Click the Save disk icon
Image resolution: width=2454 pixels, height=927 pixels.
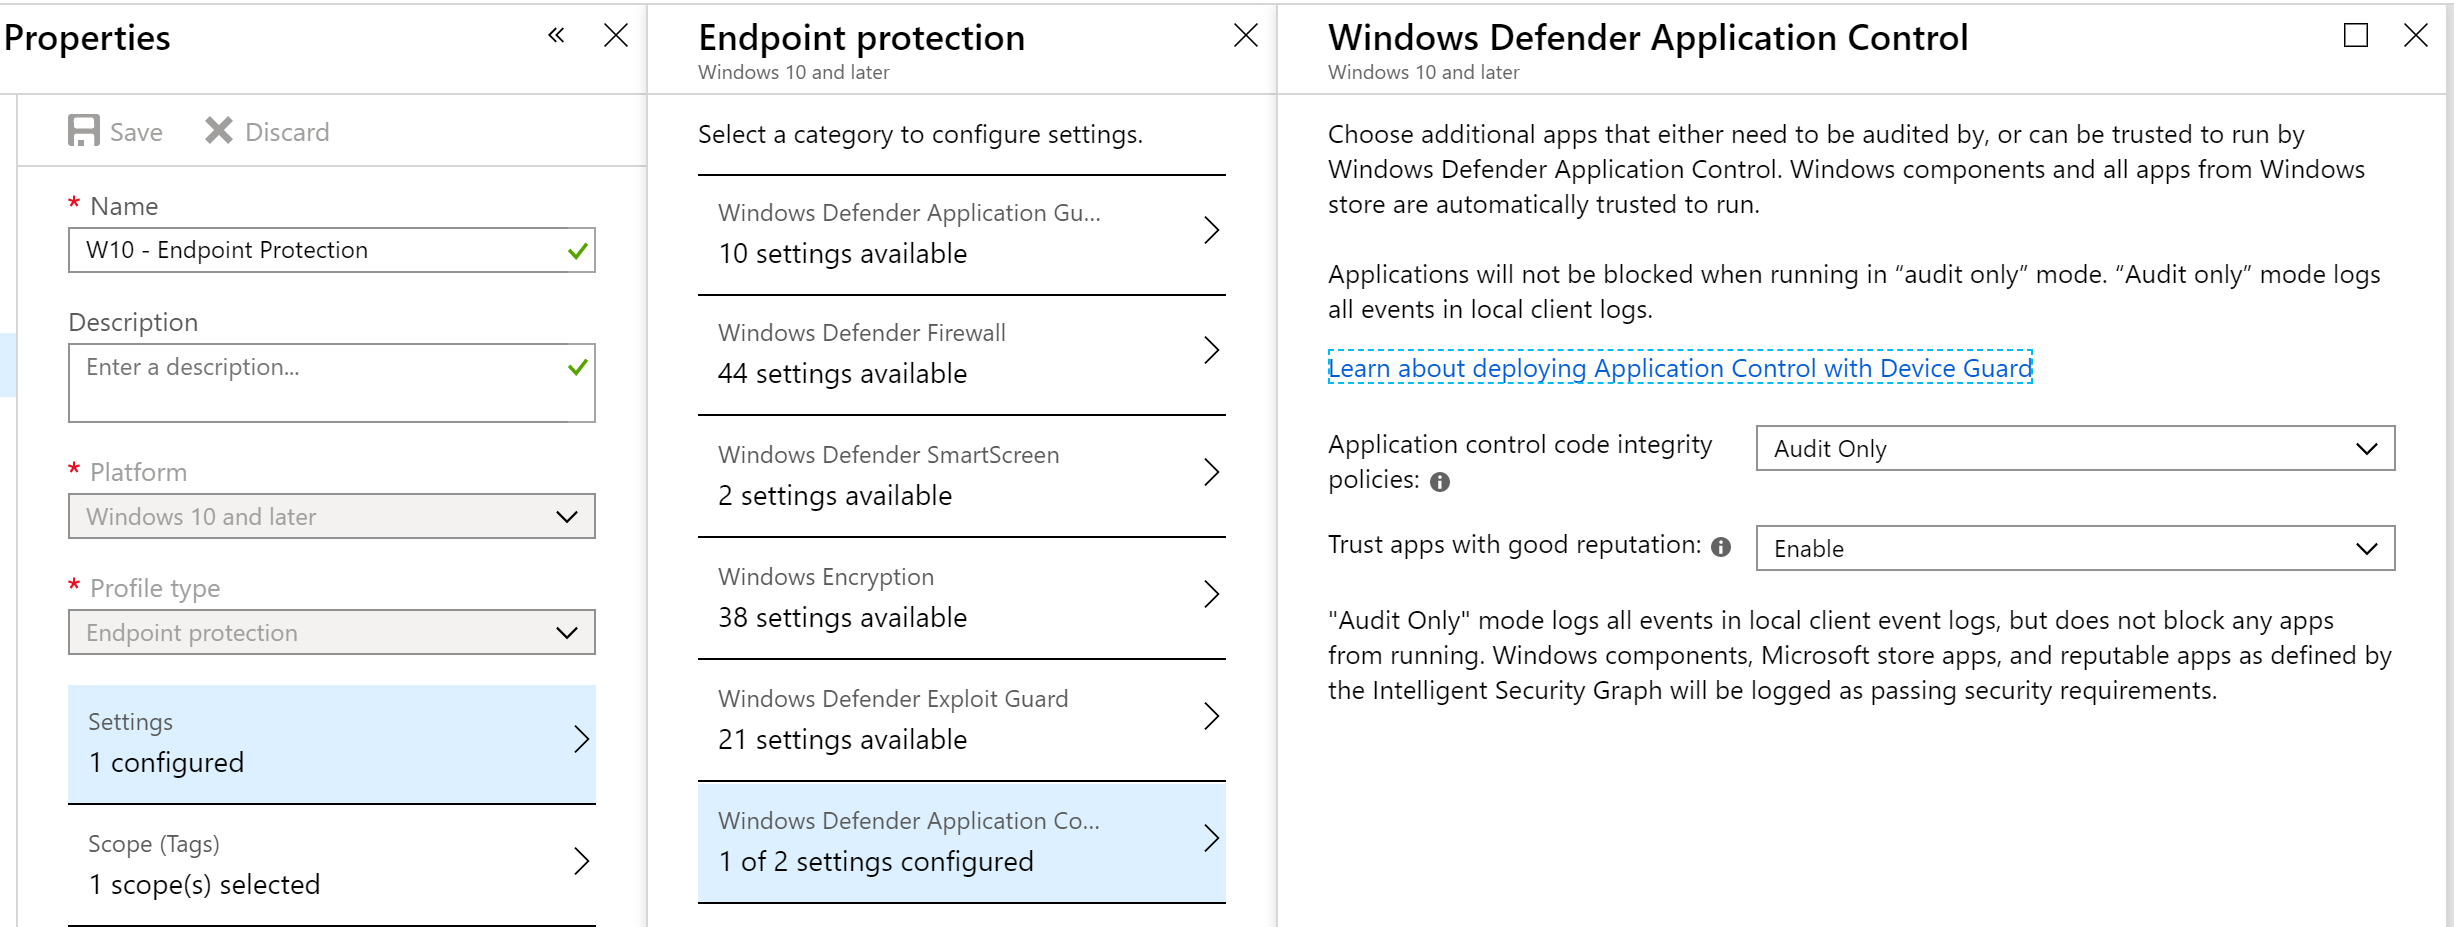(84, 131)
